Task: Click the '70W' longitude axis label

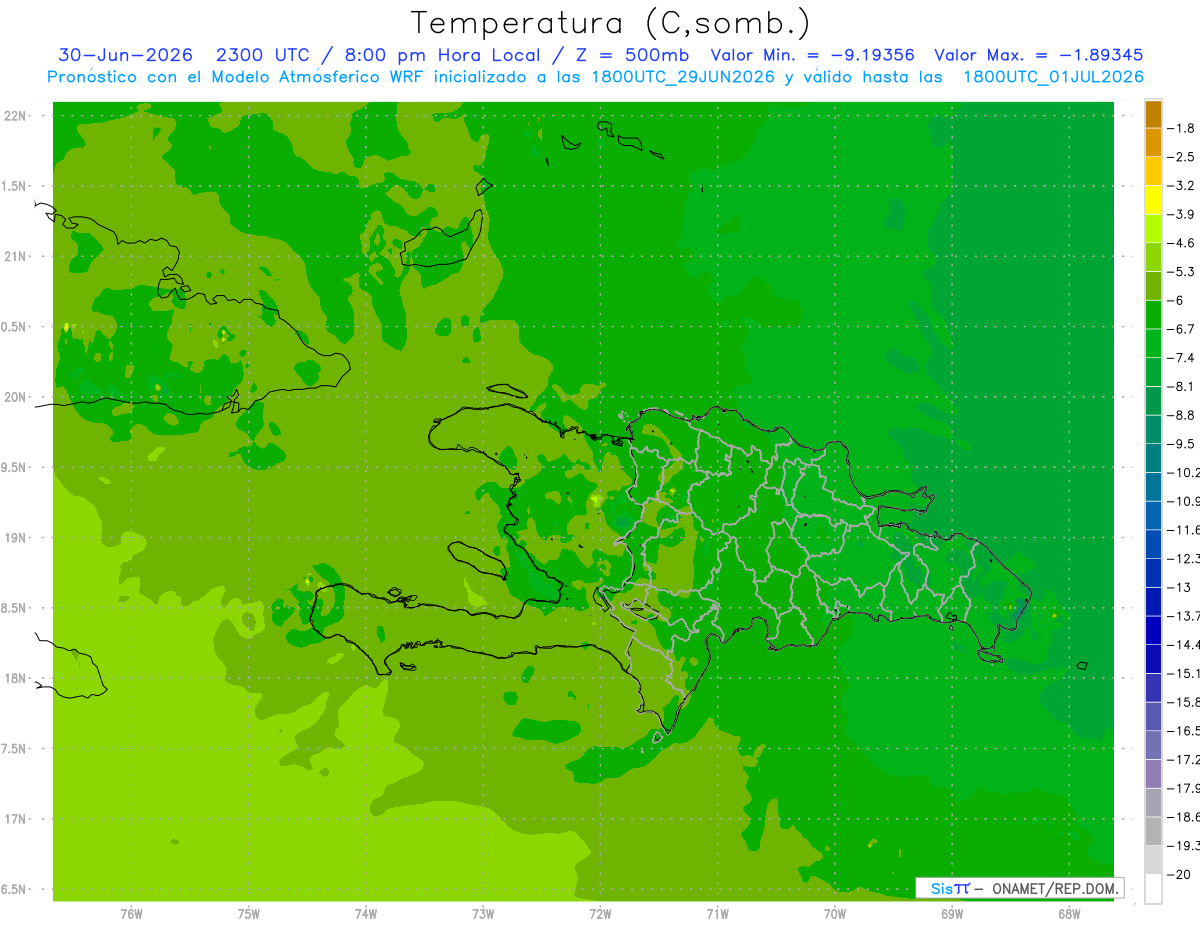Action: click(x=835, y=913)
